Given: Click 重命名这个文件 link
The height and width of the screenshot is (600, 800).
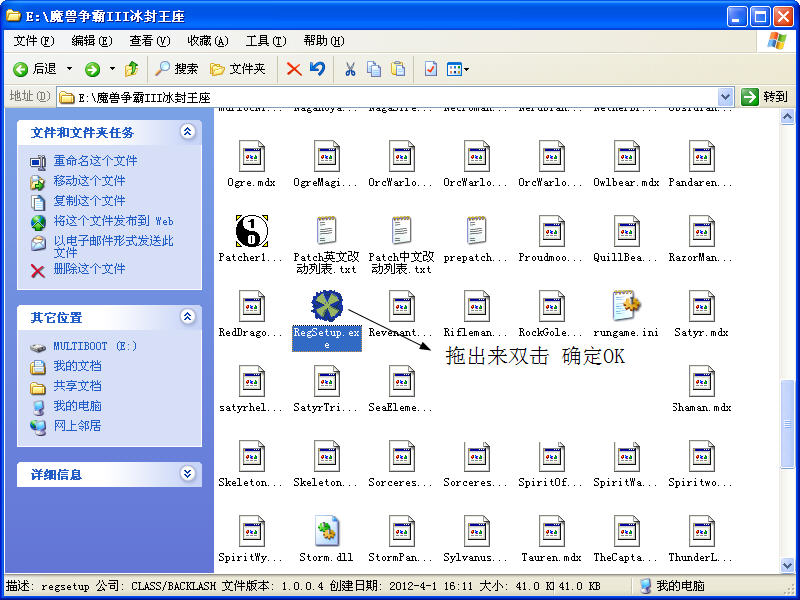Looking at the screenshot, I should [95, 161].
